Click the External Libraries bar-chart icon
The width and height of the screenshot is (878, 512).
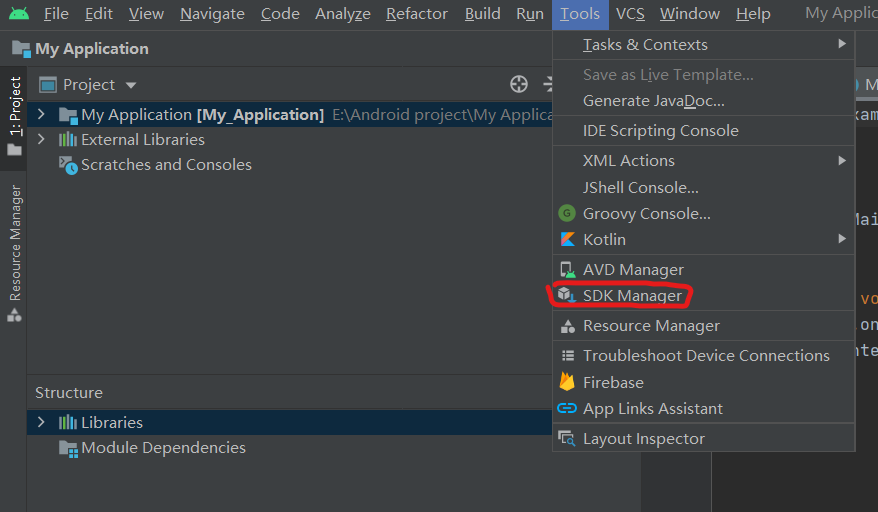point(68,139)
